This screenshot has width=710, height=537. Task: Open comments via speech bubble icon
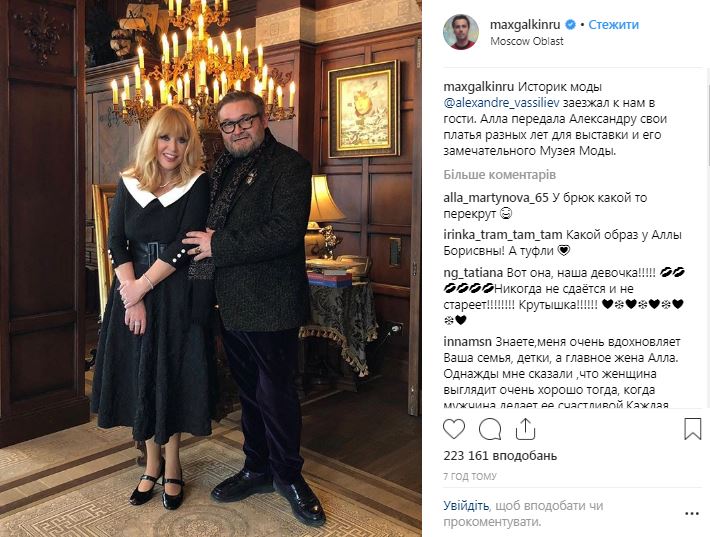[490, 429]
